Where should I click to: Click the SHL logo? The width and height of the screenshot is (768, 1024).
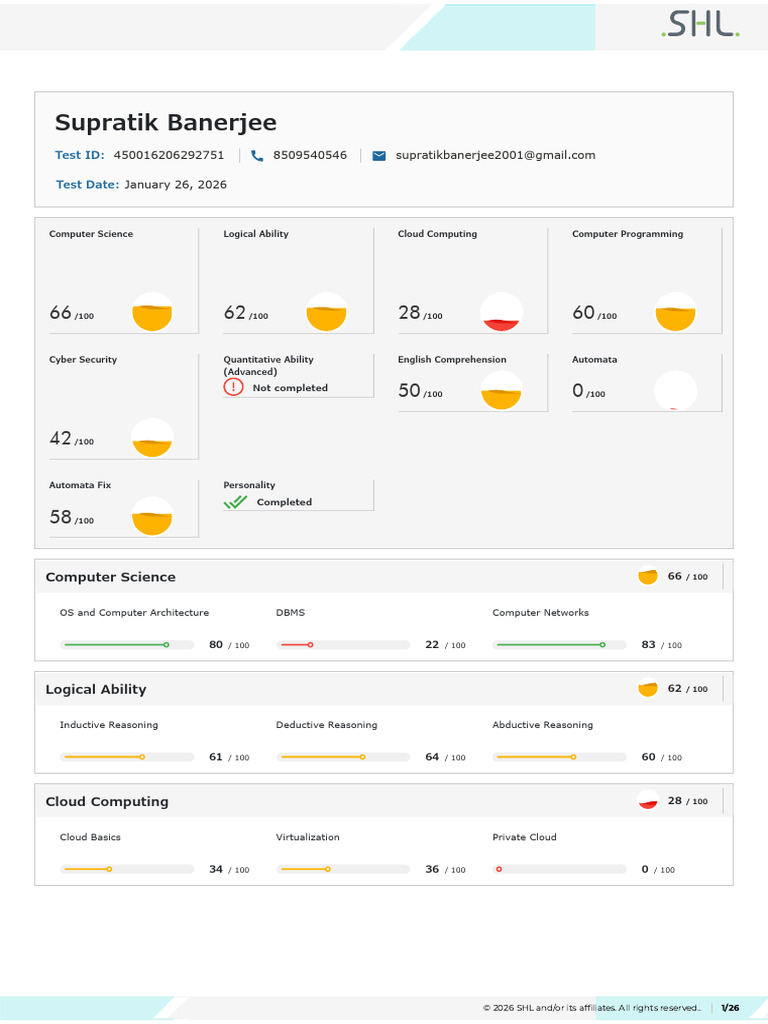[700, 25]
